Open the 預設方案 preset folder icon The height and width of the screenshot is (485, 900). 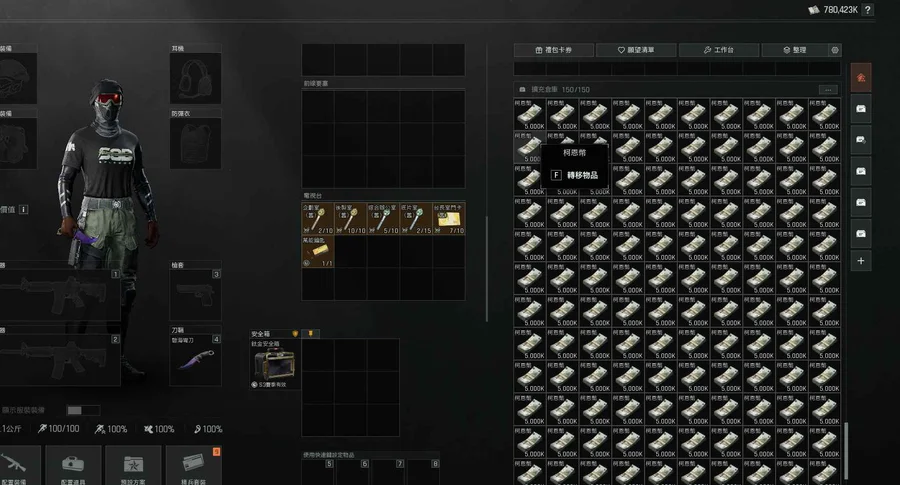[x=134, y=464]
